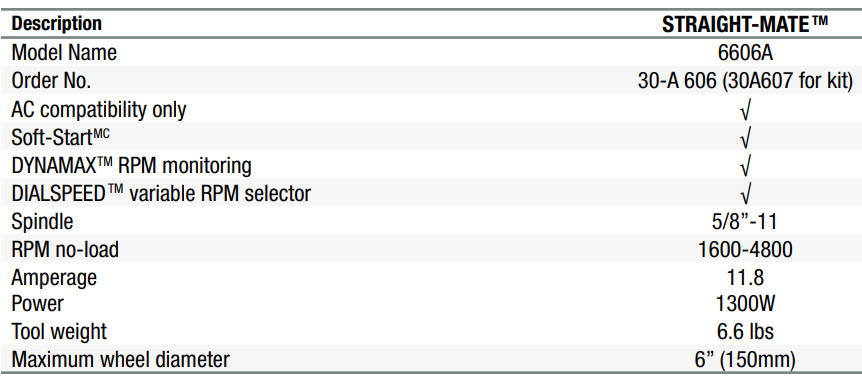Click the 6.6 lbs weight value

click(x=745, y=331)
